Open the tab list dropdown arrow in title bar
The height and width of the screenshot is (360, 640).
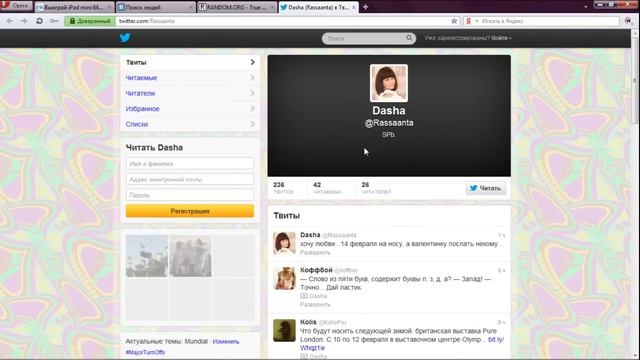coord(586,7)
